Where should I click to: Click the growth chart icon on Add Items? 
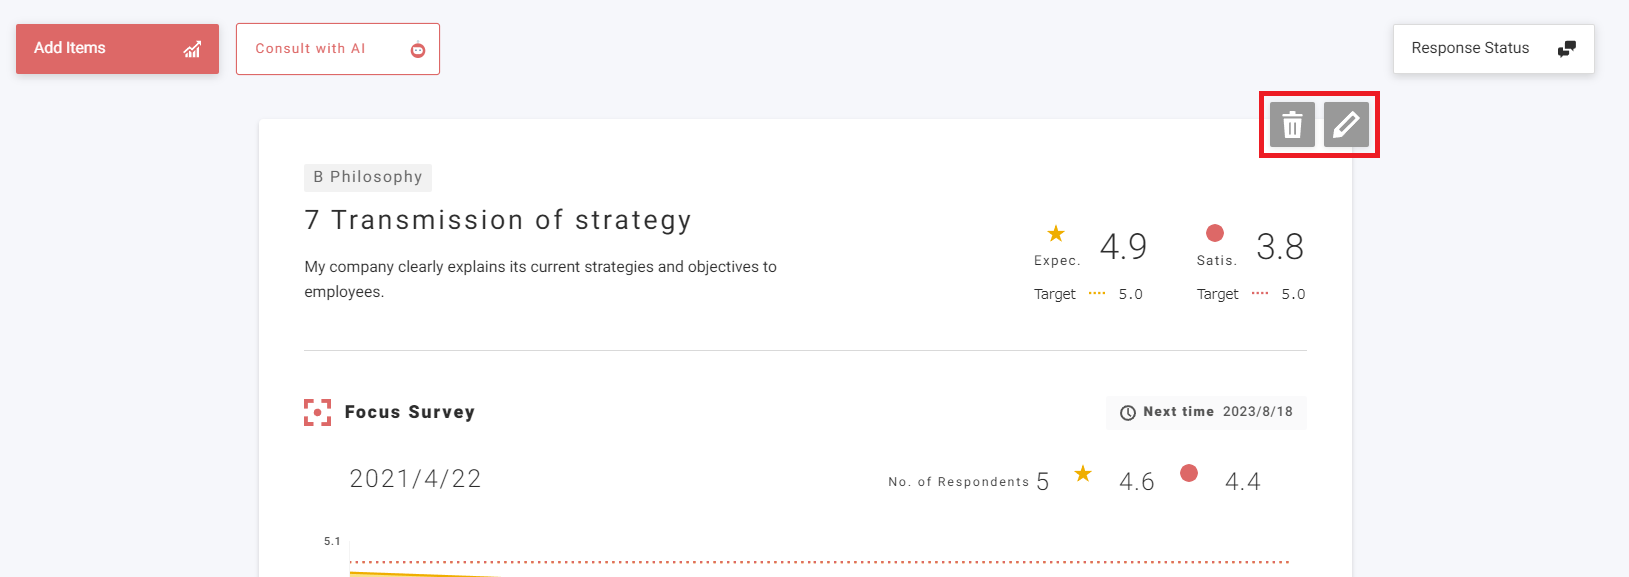click(192, 49)
